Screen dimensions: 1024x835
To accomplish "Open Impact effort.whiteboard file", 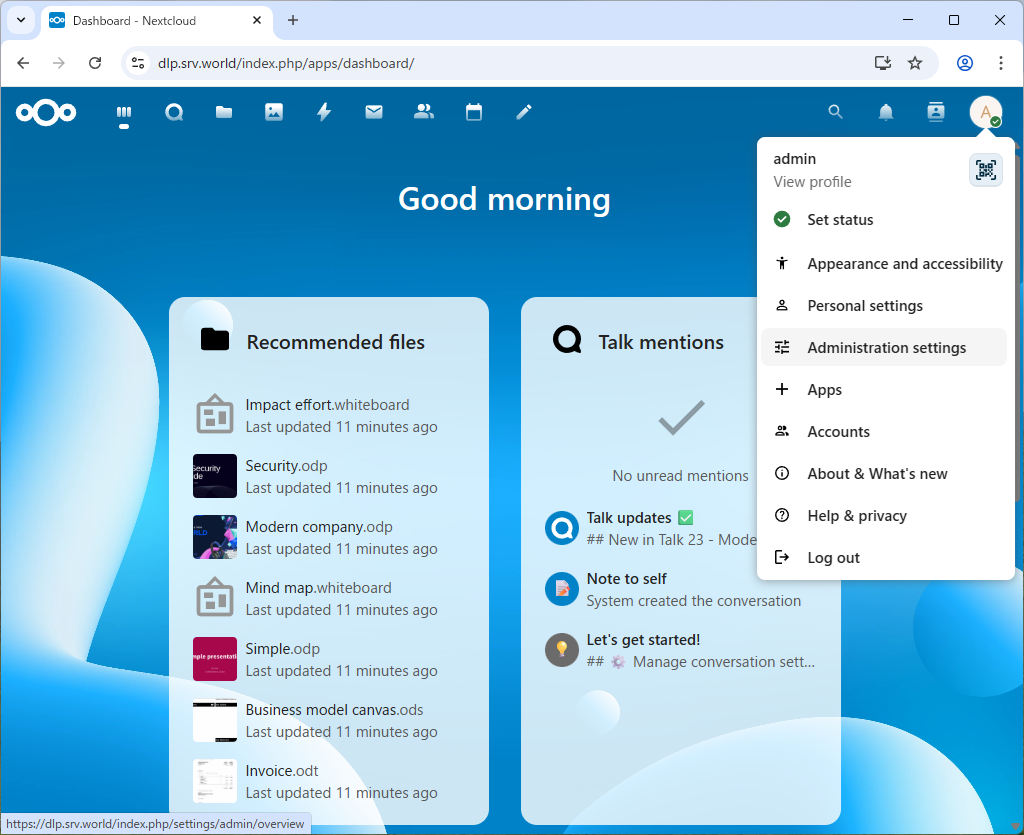I will (x=328, y=415).
